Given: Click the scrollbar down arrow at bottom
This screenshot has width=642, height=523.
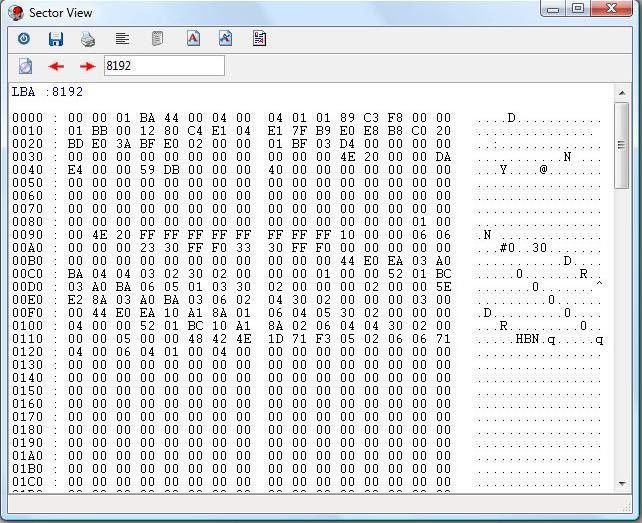Looking at the screenshot, I should [x=621, y=483].
